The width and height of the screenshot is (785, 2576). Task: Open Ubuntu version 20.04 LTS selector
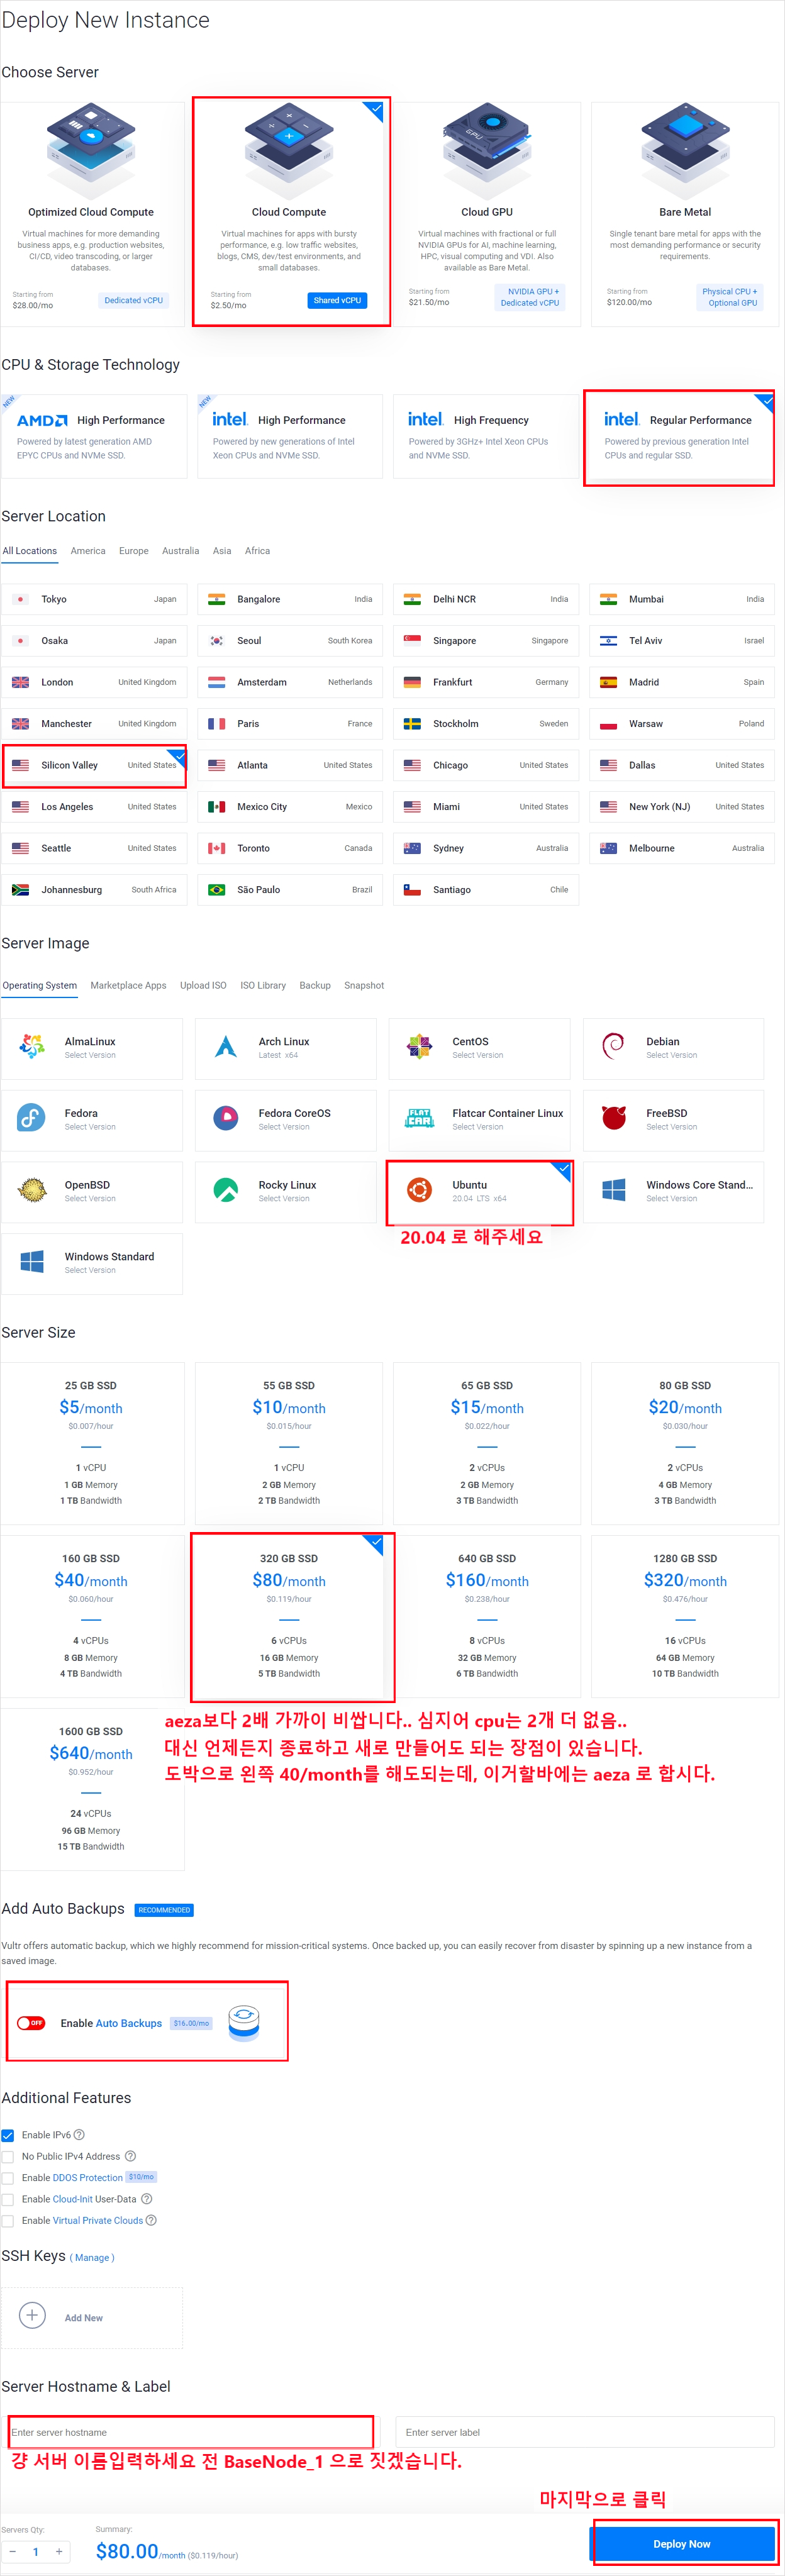pyautogui.click(x=479, y=1198)
